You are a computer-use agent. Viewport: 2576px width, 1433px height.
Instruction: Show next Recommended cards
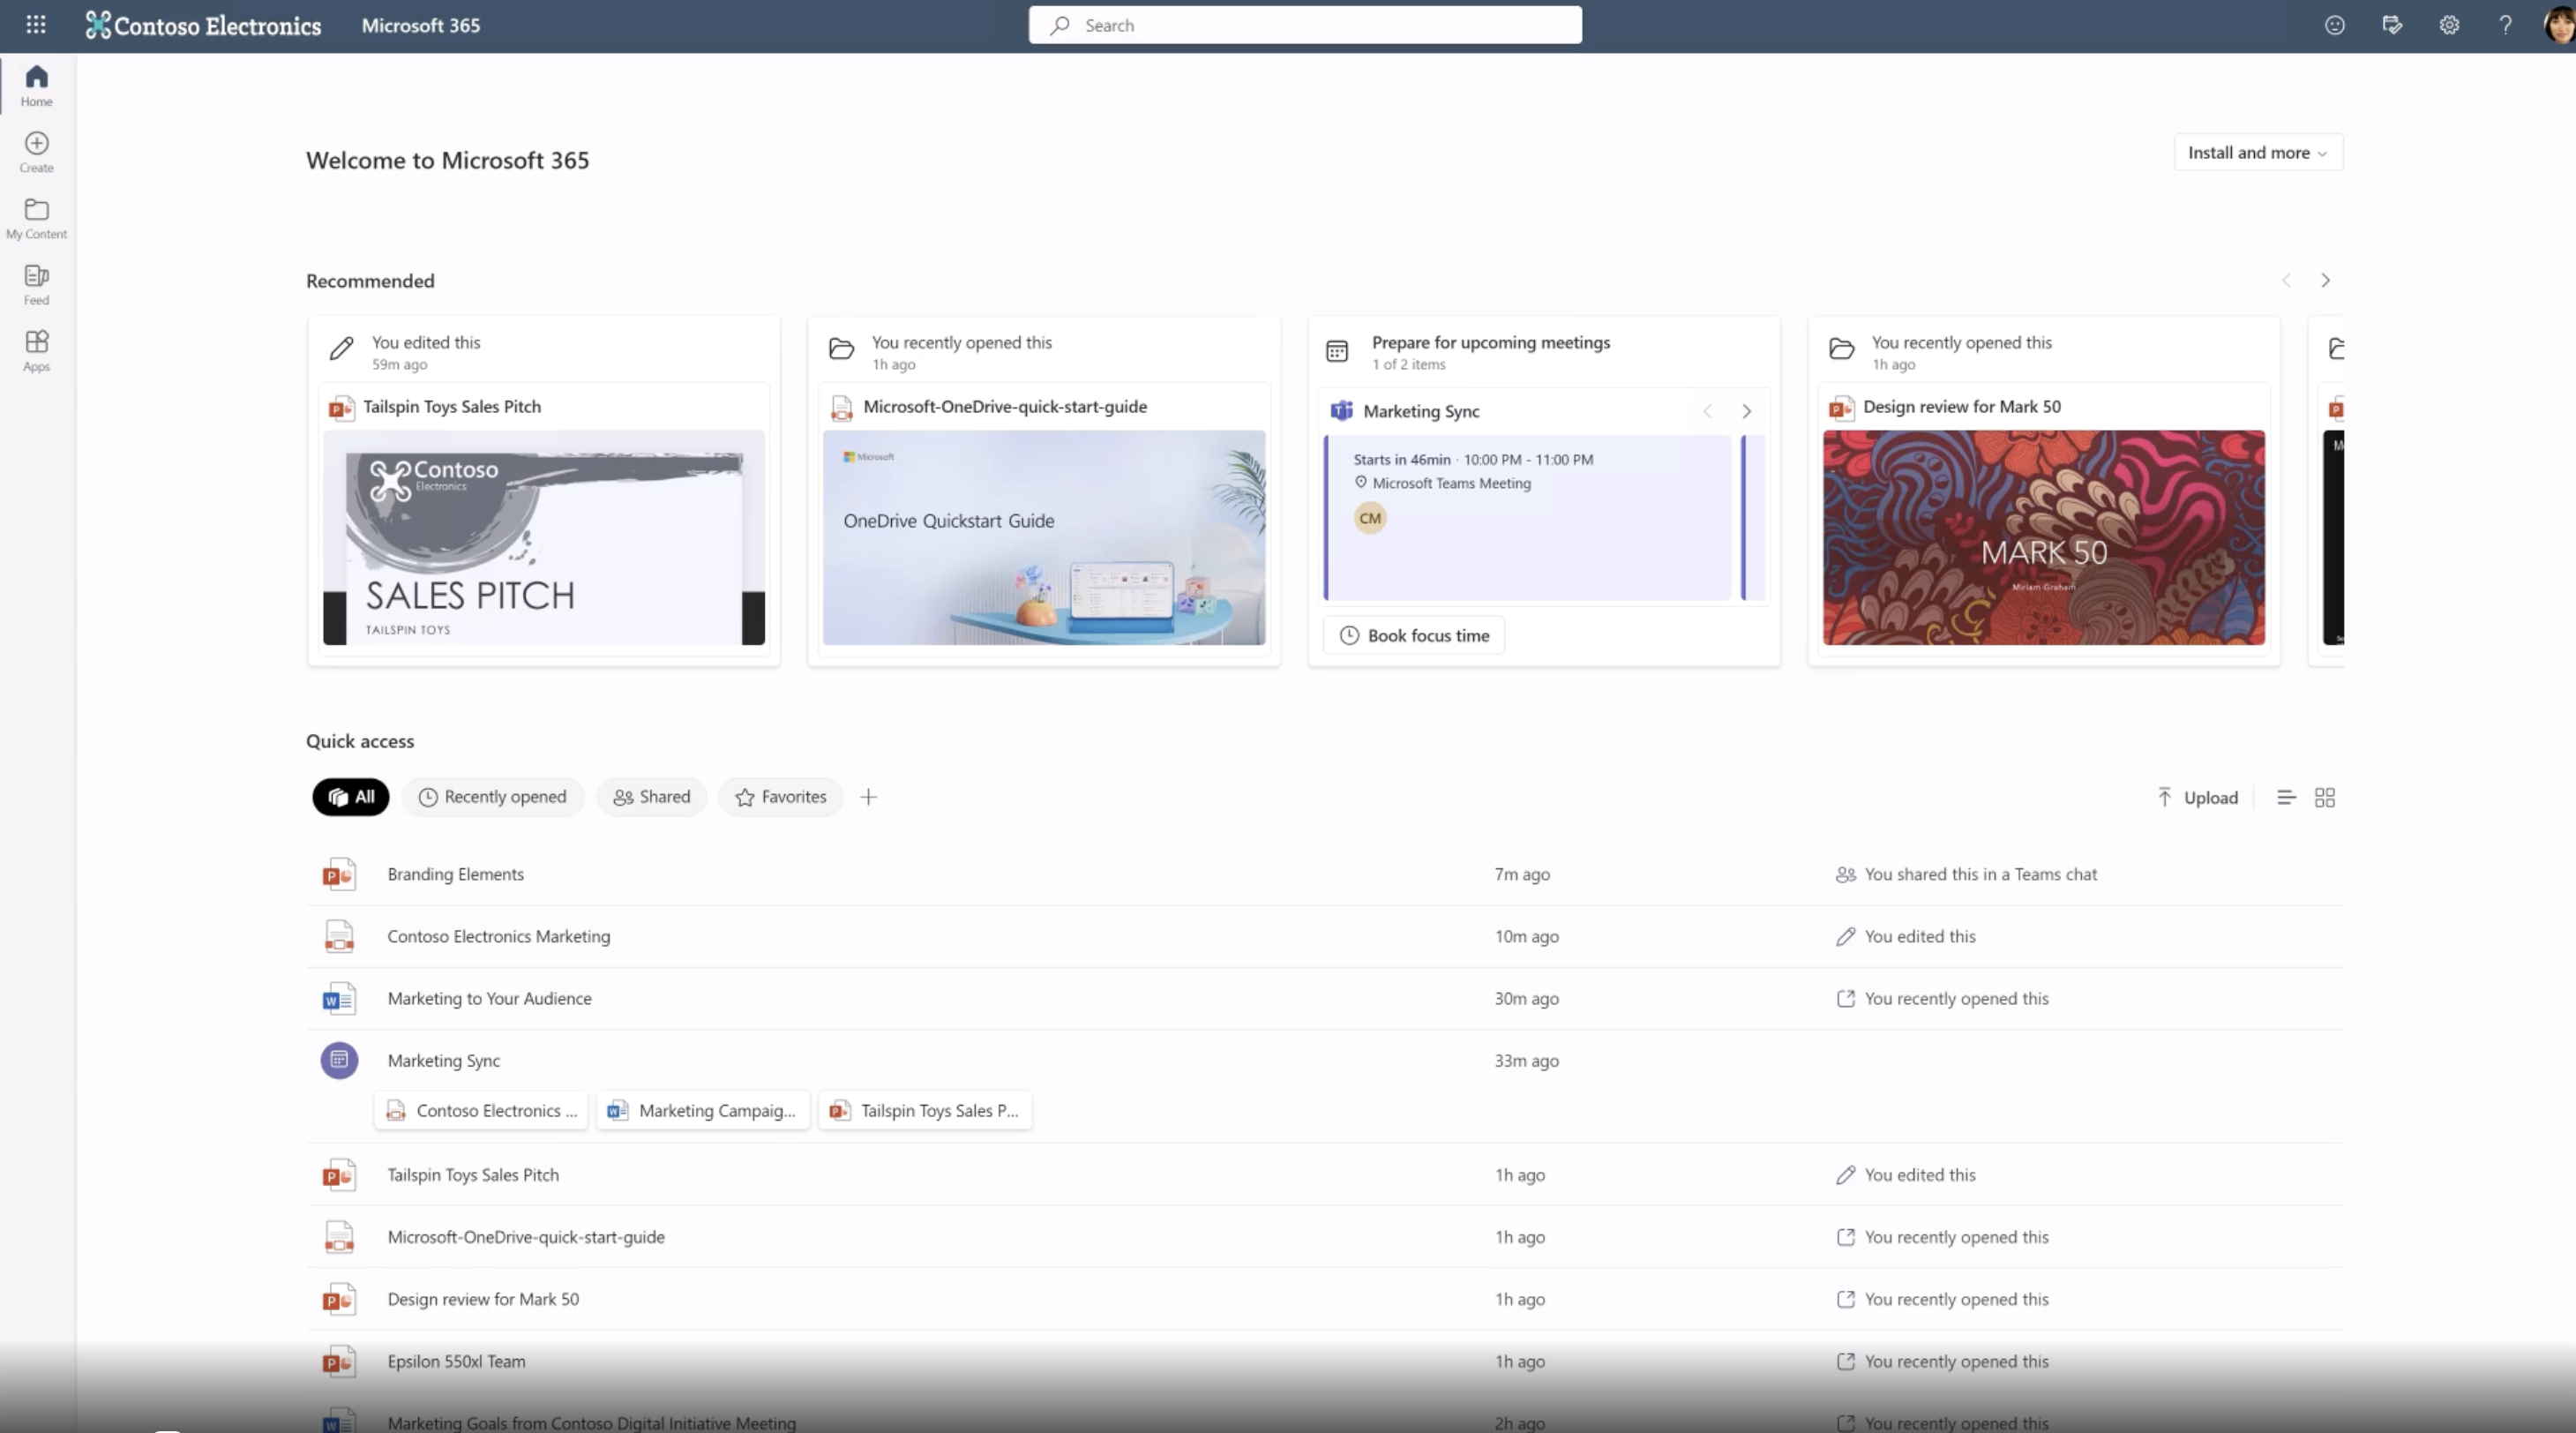2325,280
